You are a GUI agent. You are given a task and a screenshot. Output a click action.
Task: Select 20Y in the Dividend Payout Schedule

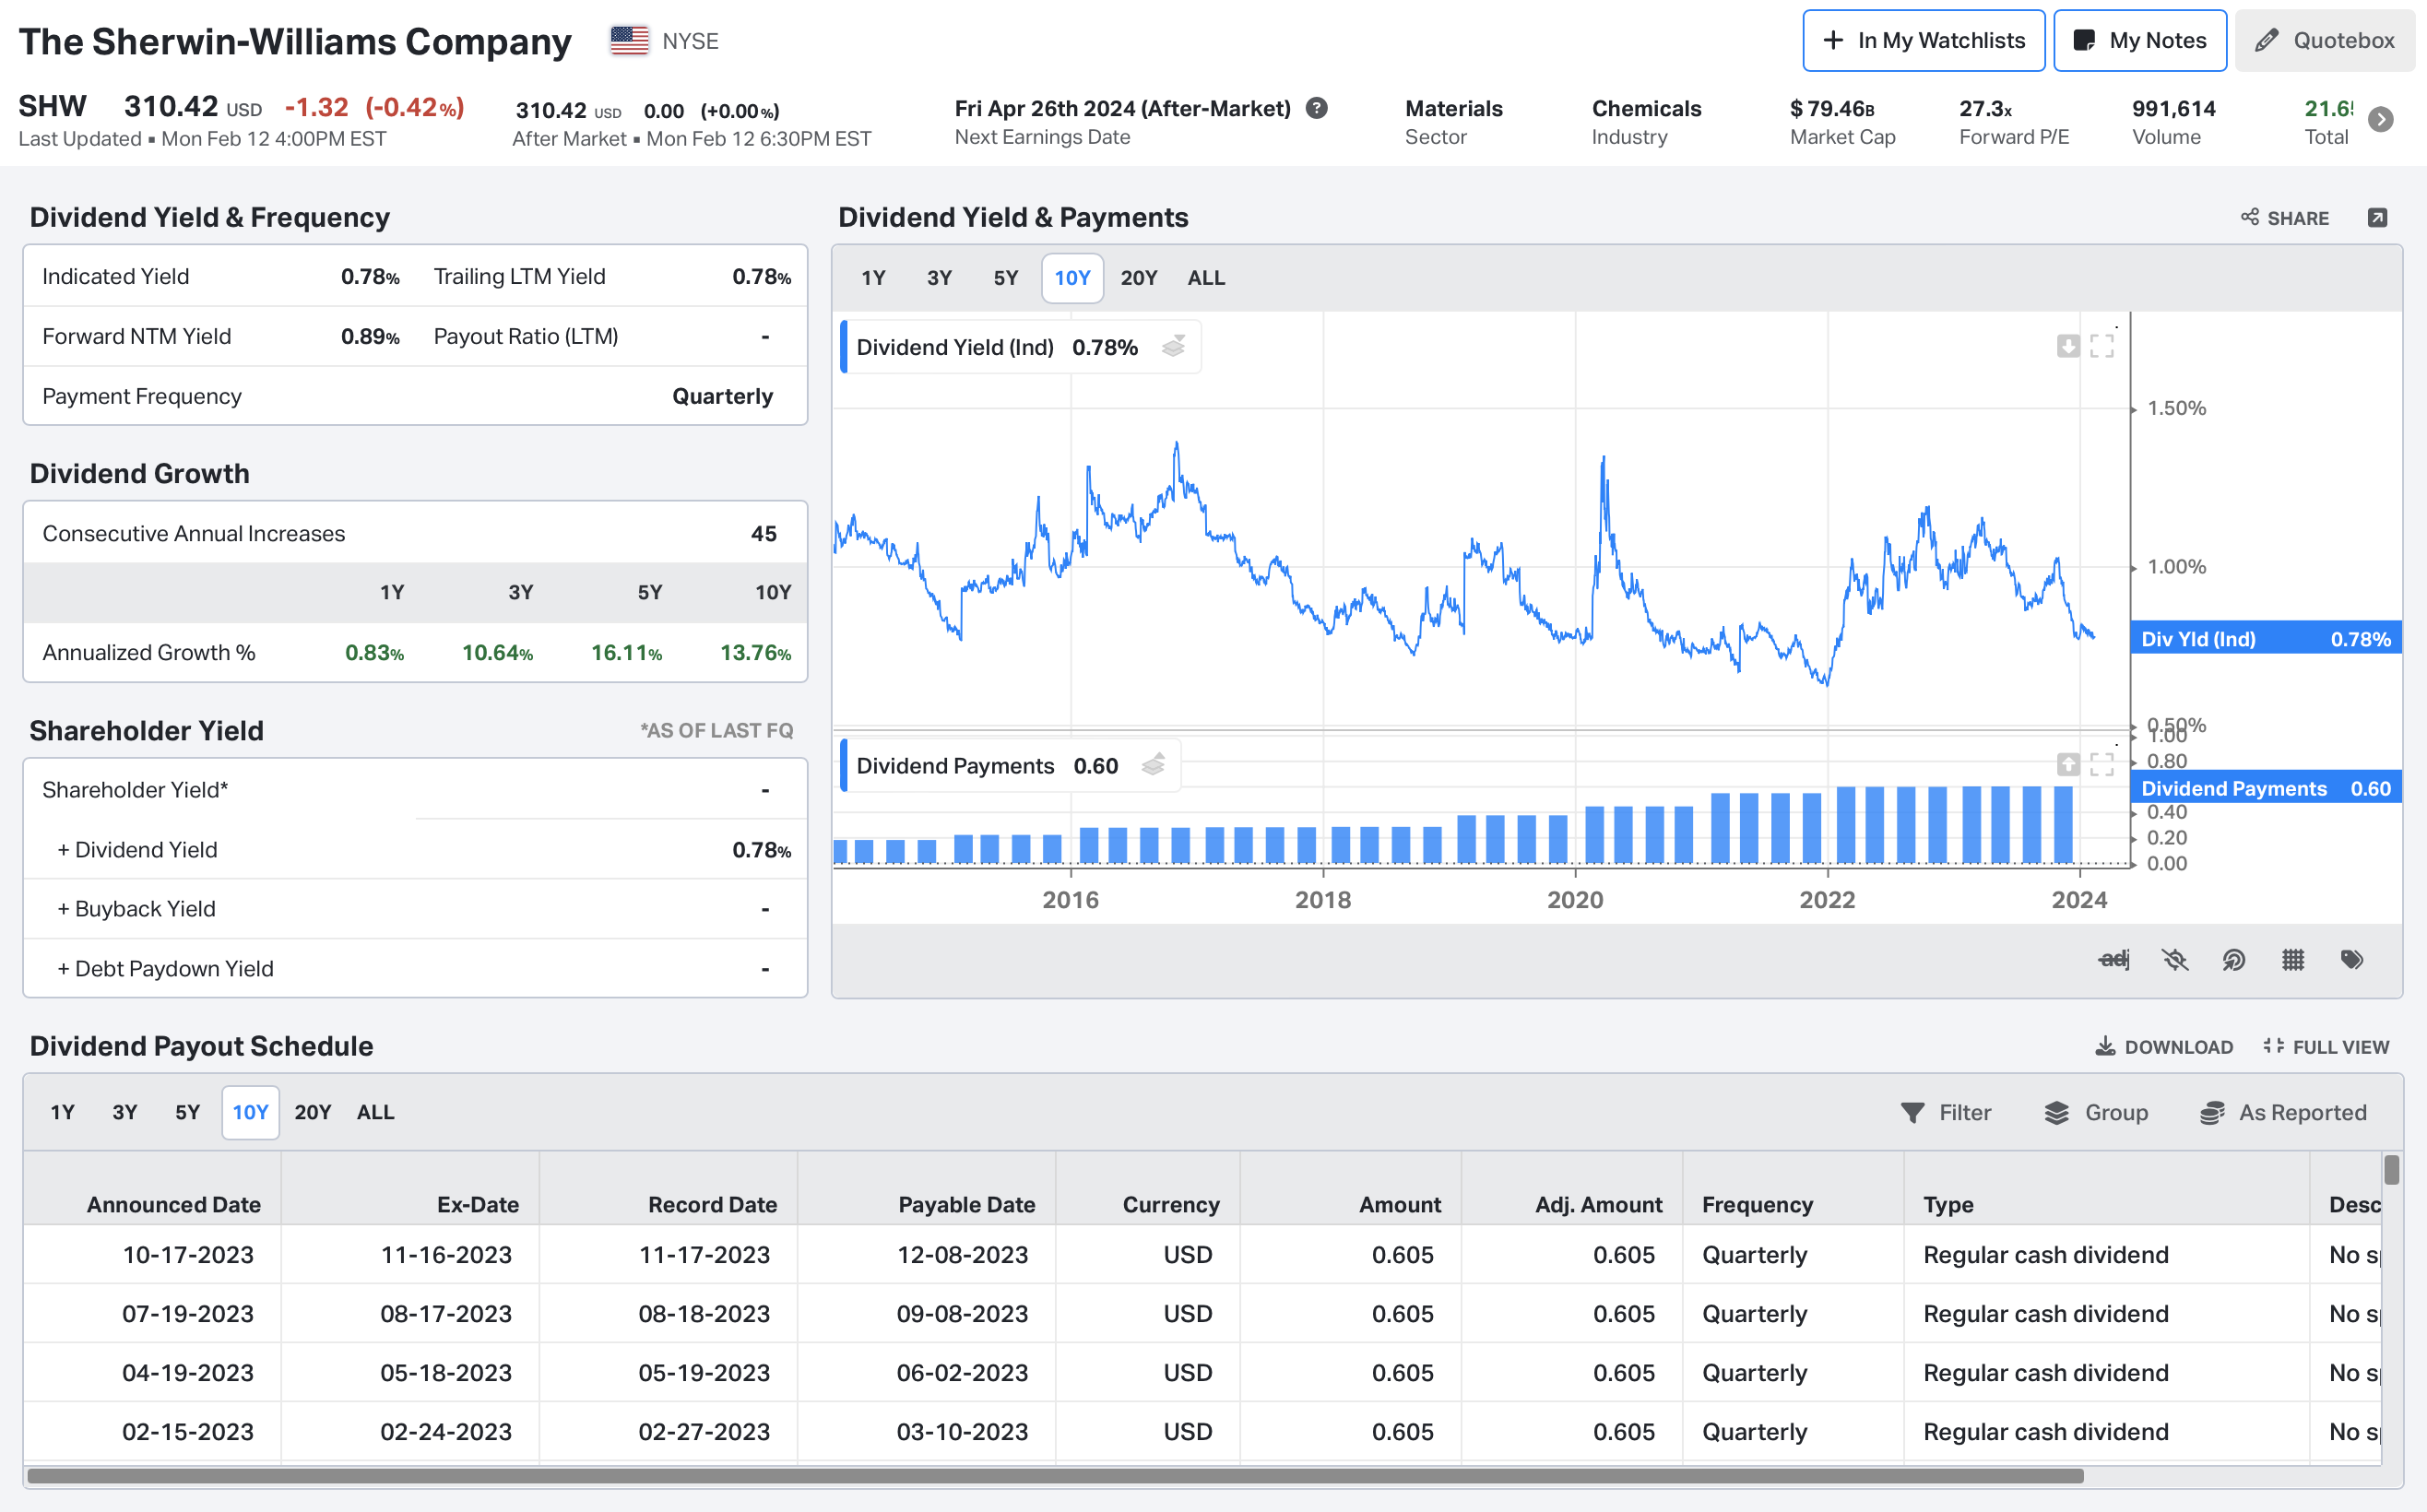(x=312, y=1112)
